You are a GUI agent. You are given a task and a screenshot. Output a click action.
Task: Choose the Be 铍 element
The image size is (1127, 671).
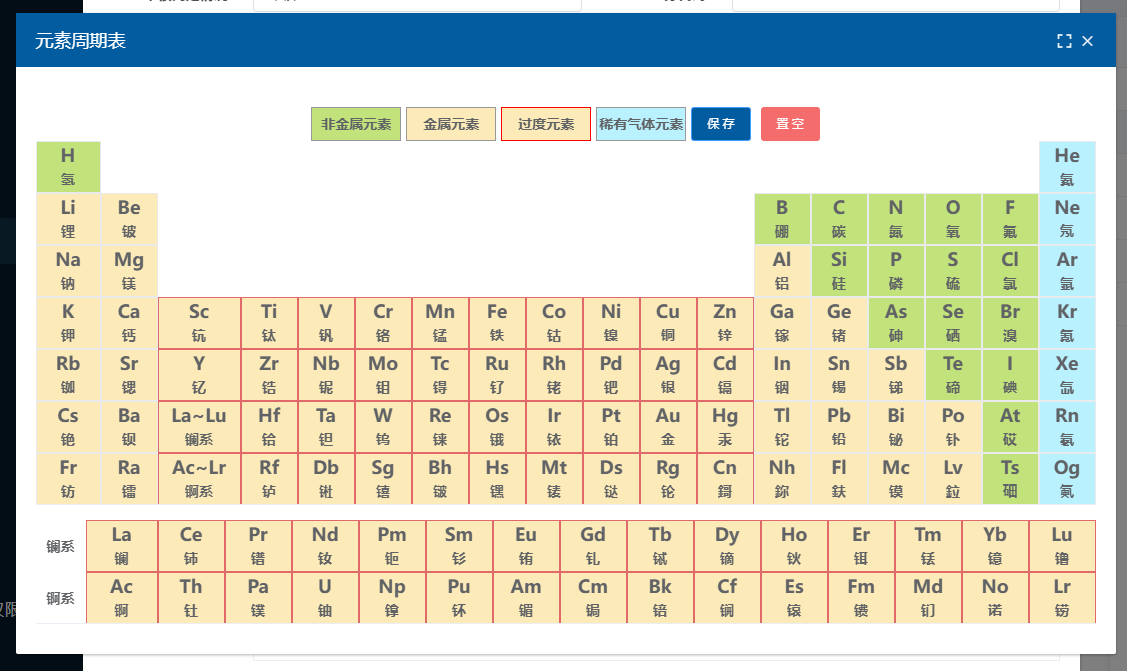(129, 218)
